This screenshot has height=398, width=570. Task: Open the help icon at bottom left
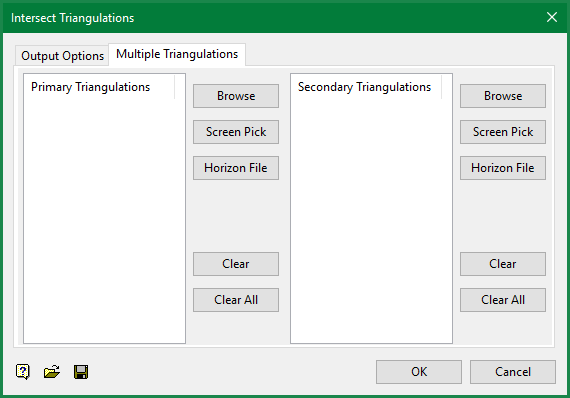pos(23,372)
